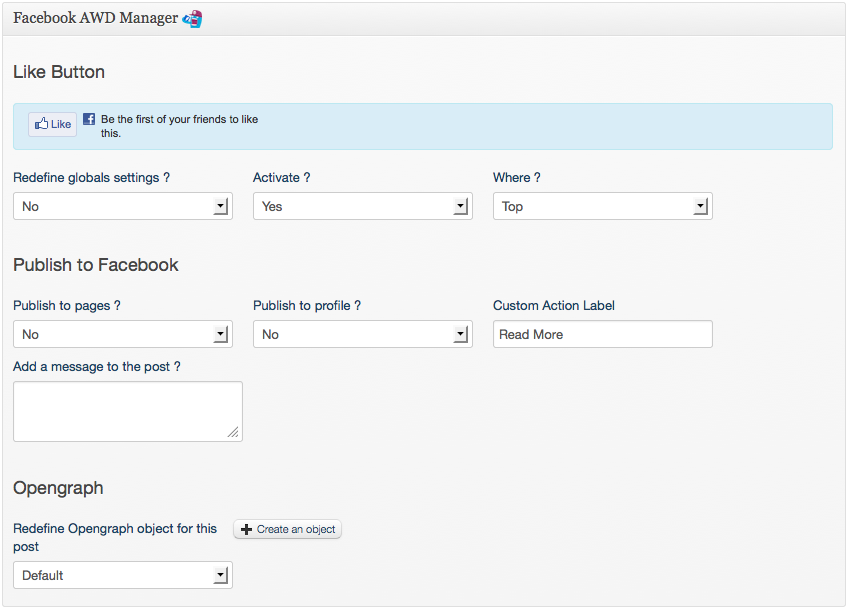The width and height of the screenshot is (848, 609).
Task: Click question mark next to Where label
Action: click(537, 178)
